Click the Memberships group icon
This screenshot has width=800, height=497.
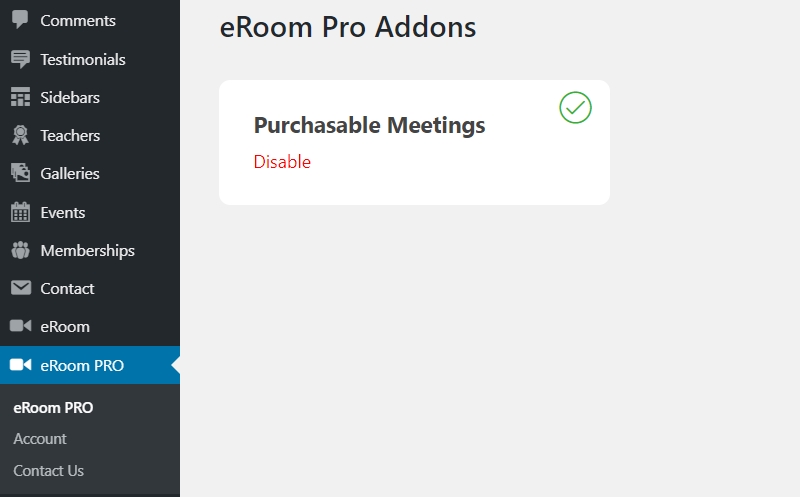click(x=20, y=250)
